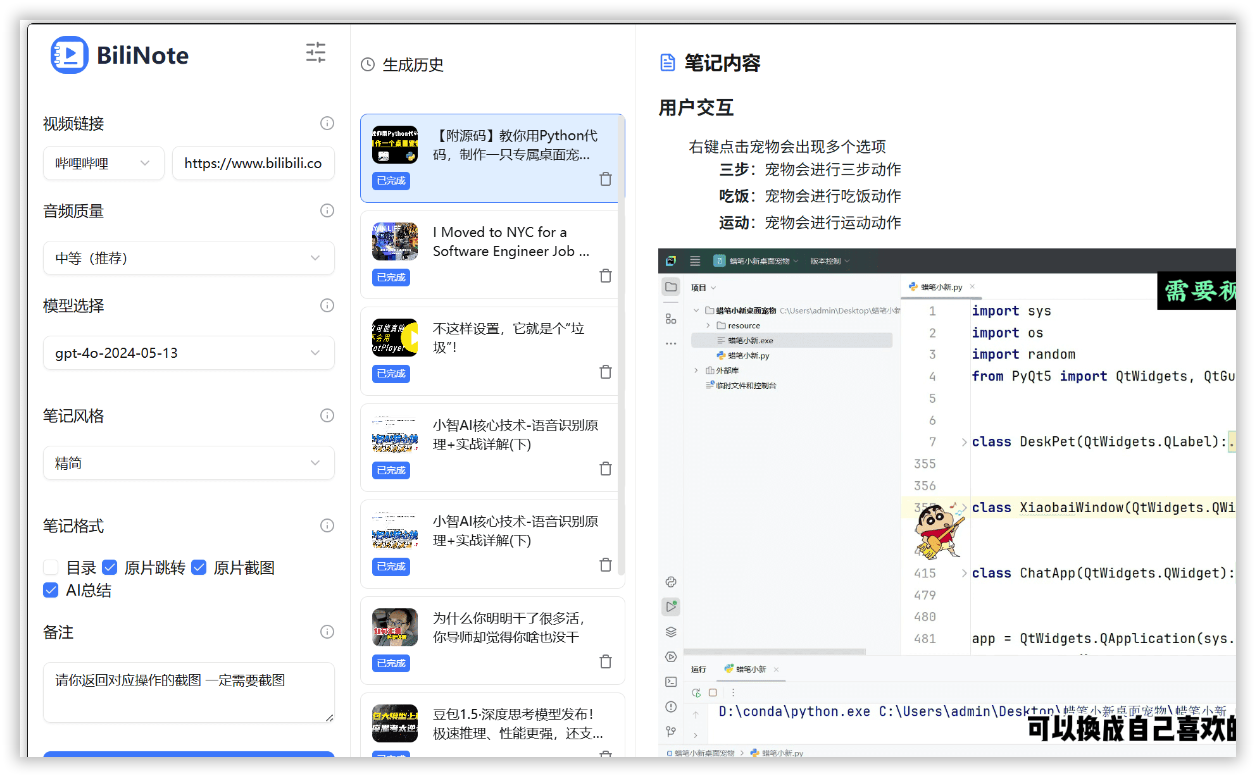This screenshot has width=1256, height=777.
Task: Delete the 不这样设置 history item via trash icon
Action: [605, 372]
